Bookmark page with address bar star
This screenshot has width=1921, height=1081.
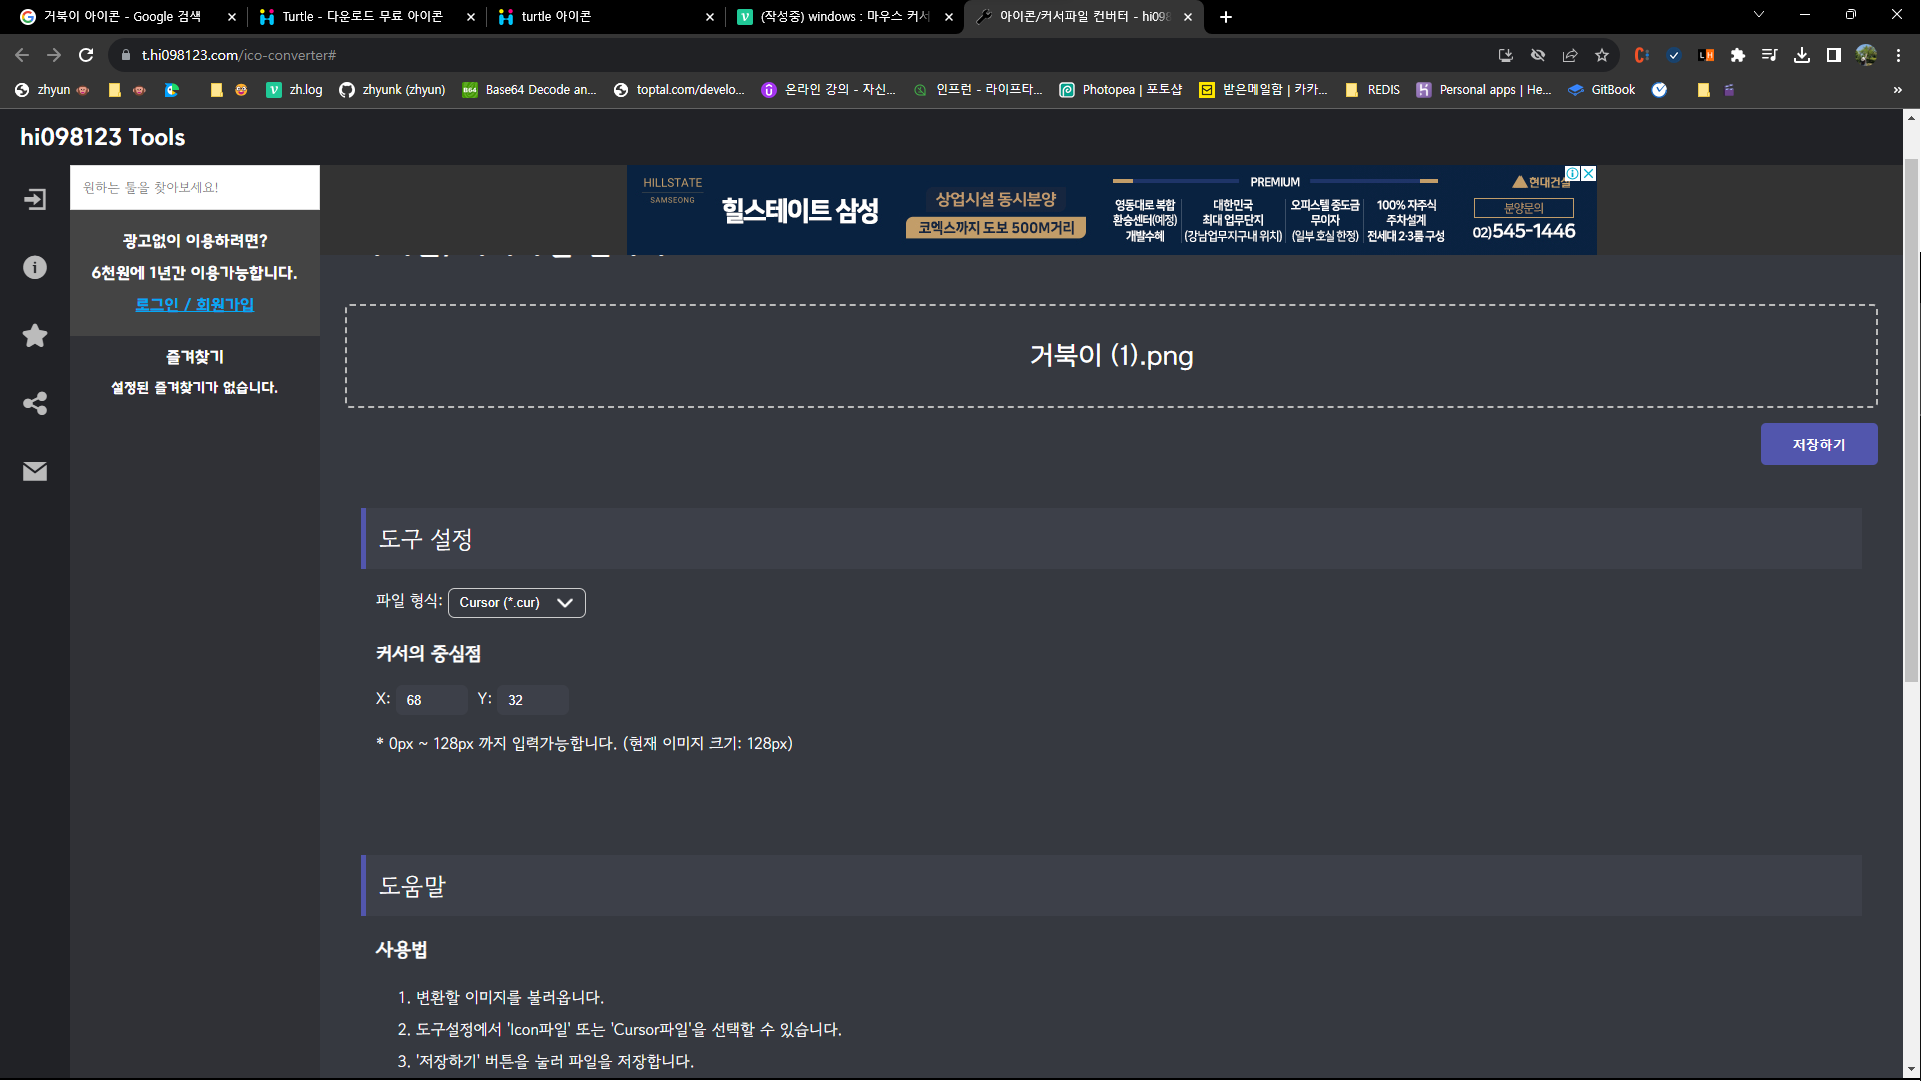1602,55
